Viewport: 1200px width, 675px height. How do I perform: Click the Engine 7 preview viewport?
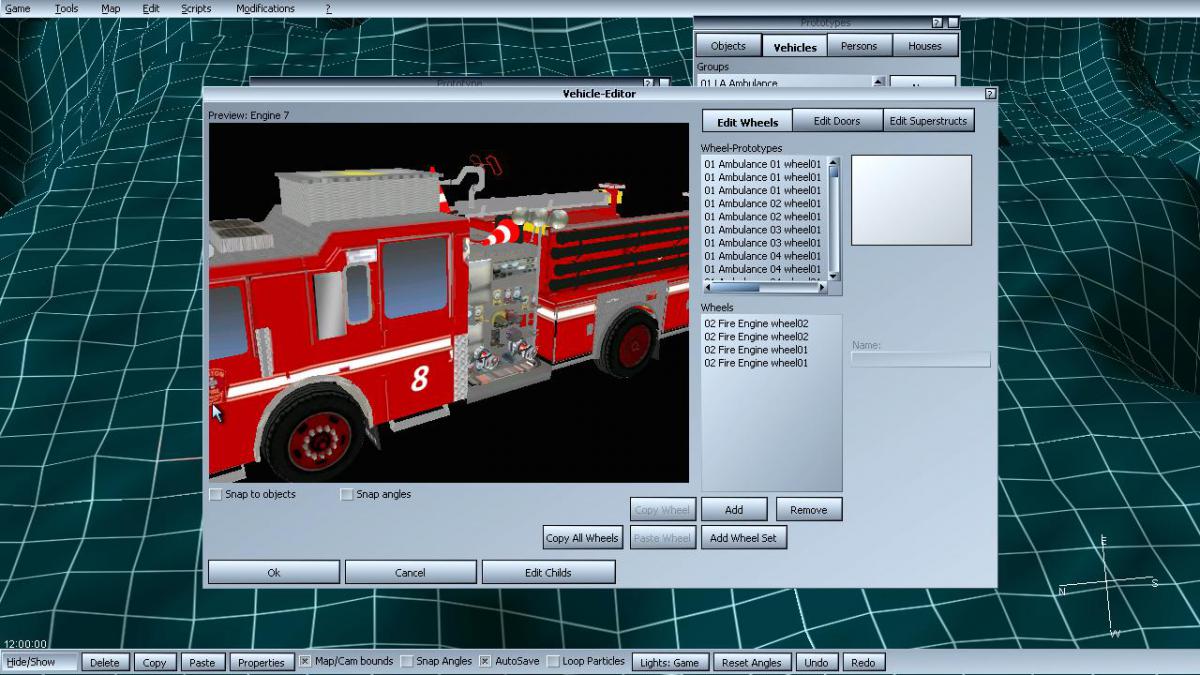click(449, 303)
